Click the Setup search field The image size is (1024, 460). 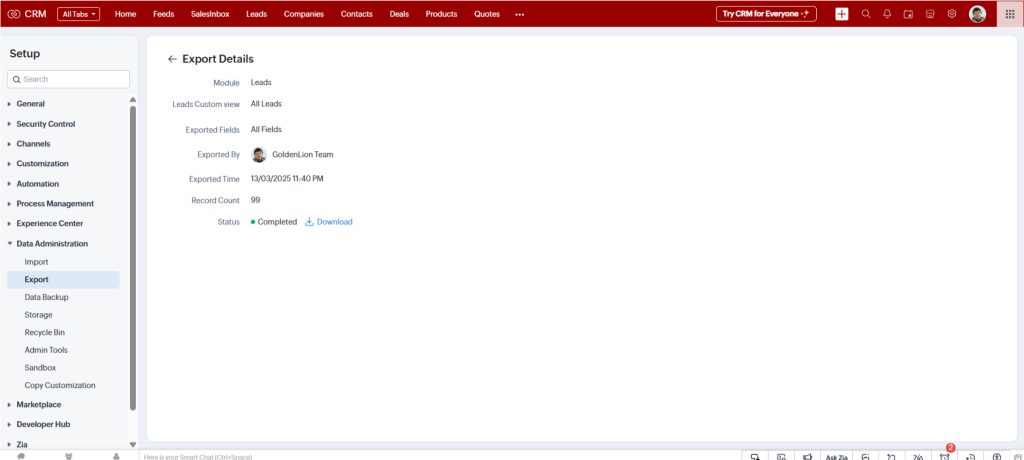click(x=69, y=79)
